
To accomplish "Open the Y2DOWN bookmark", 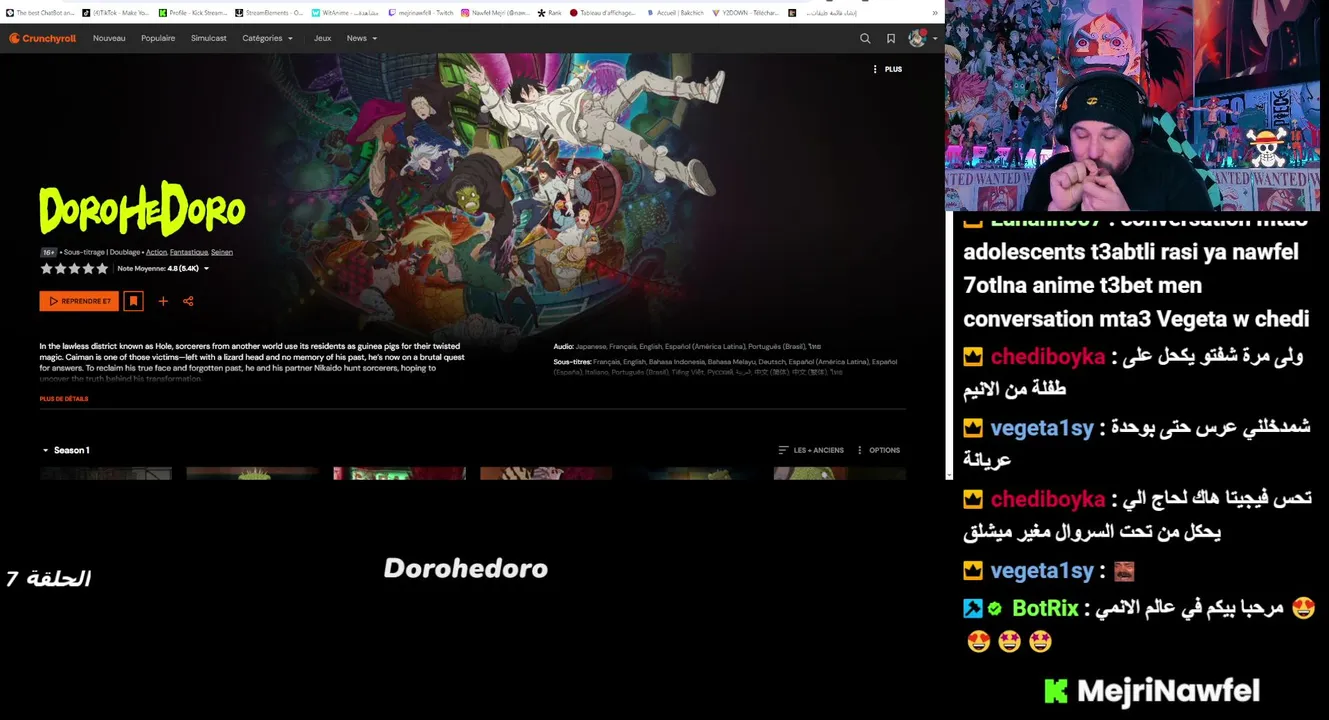I will coord(746,13).
